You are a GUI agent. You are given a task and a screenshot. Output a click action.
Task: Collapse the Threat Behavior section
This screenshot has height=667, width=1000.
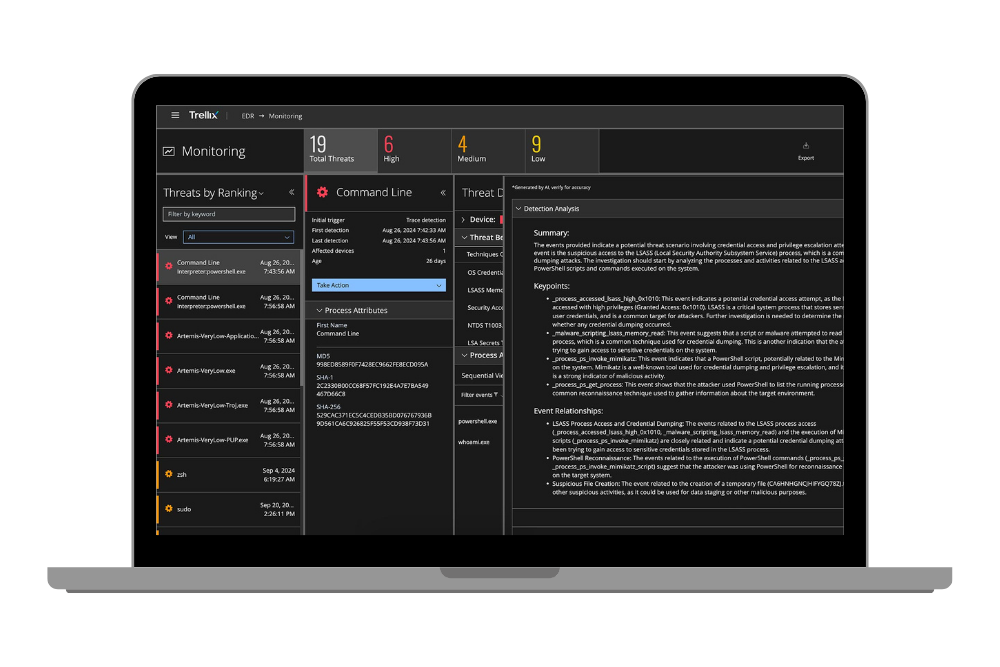pos(464,237)
